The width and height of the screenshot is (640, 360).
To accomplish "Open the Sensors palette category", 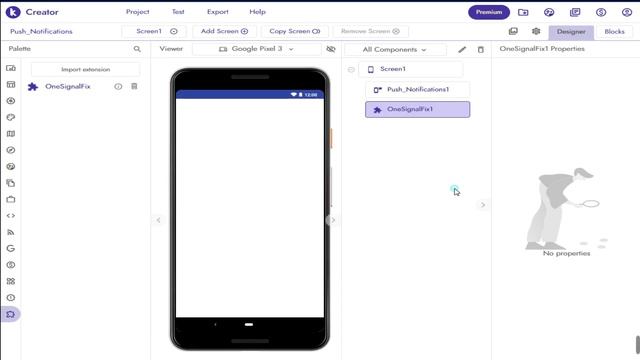I will (x=11, y=150).
